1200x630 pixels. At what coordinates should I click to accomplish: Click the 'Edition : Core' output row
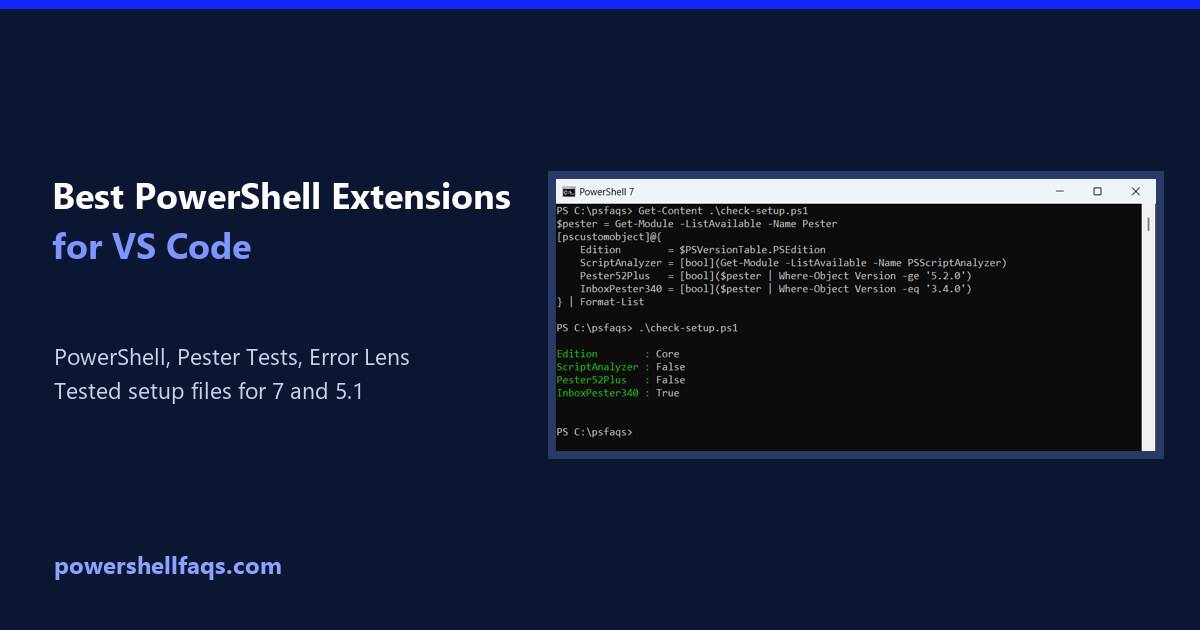618,354
